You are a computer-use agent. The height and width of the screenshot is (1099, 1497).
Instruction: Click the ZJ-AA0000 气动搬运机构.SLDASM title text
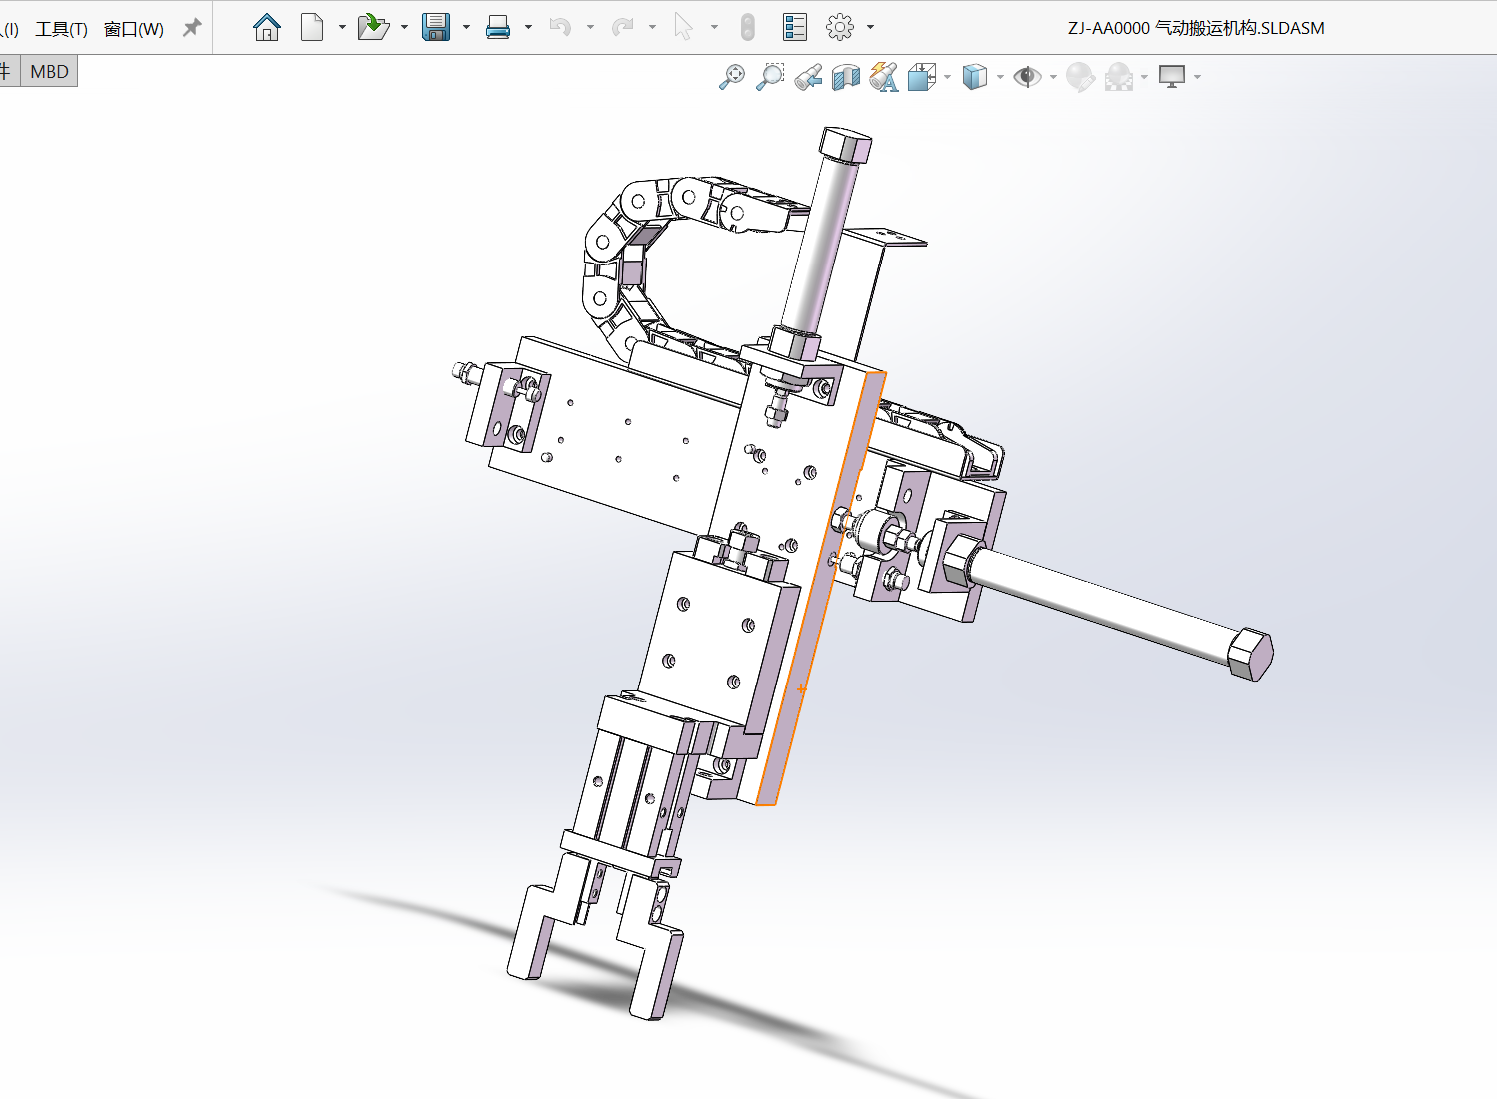(1196, 28)
